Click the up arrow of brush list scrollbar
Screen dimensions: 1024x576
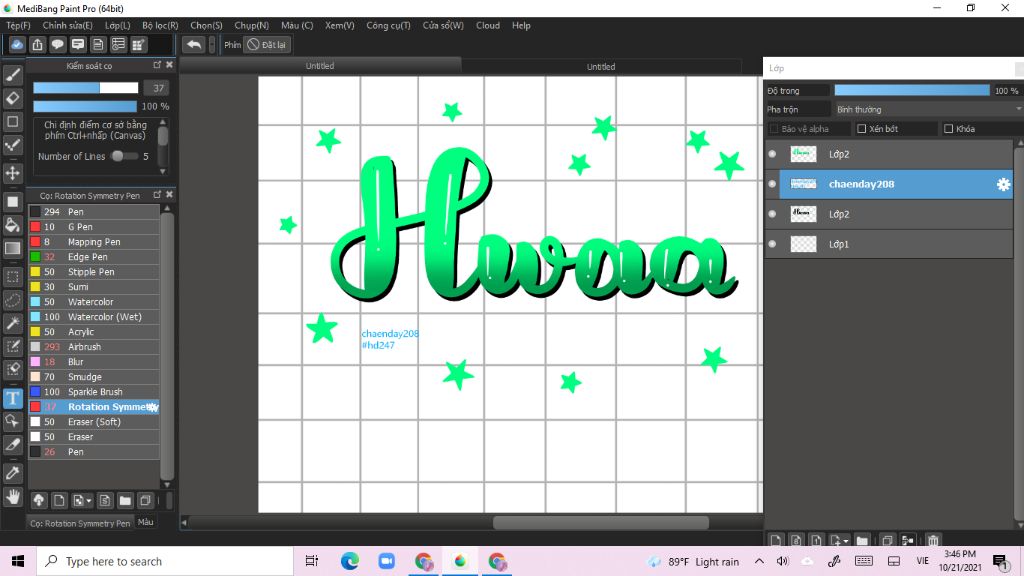(x=167, y=208)
